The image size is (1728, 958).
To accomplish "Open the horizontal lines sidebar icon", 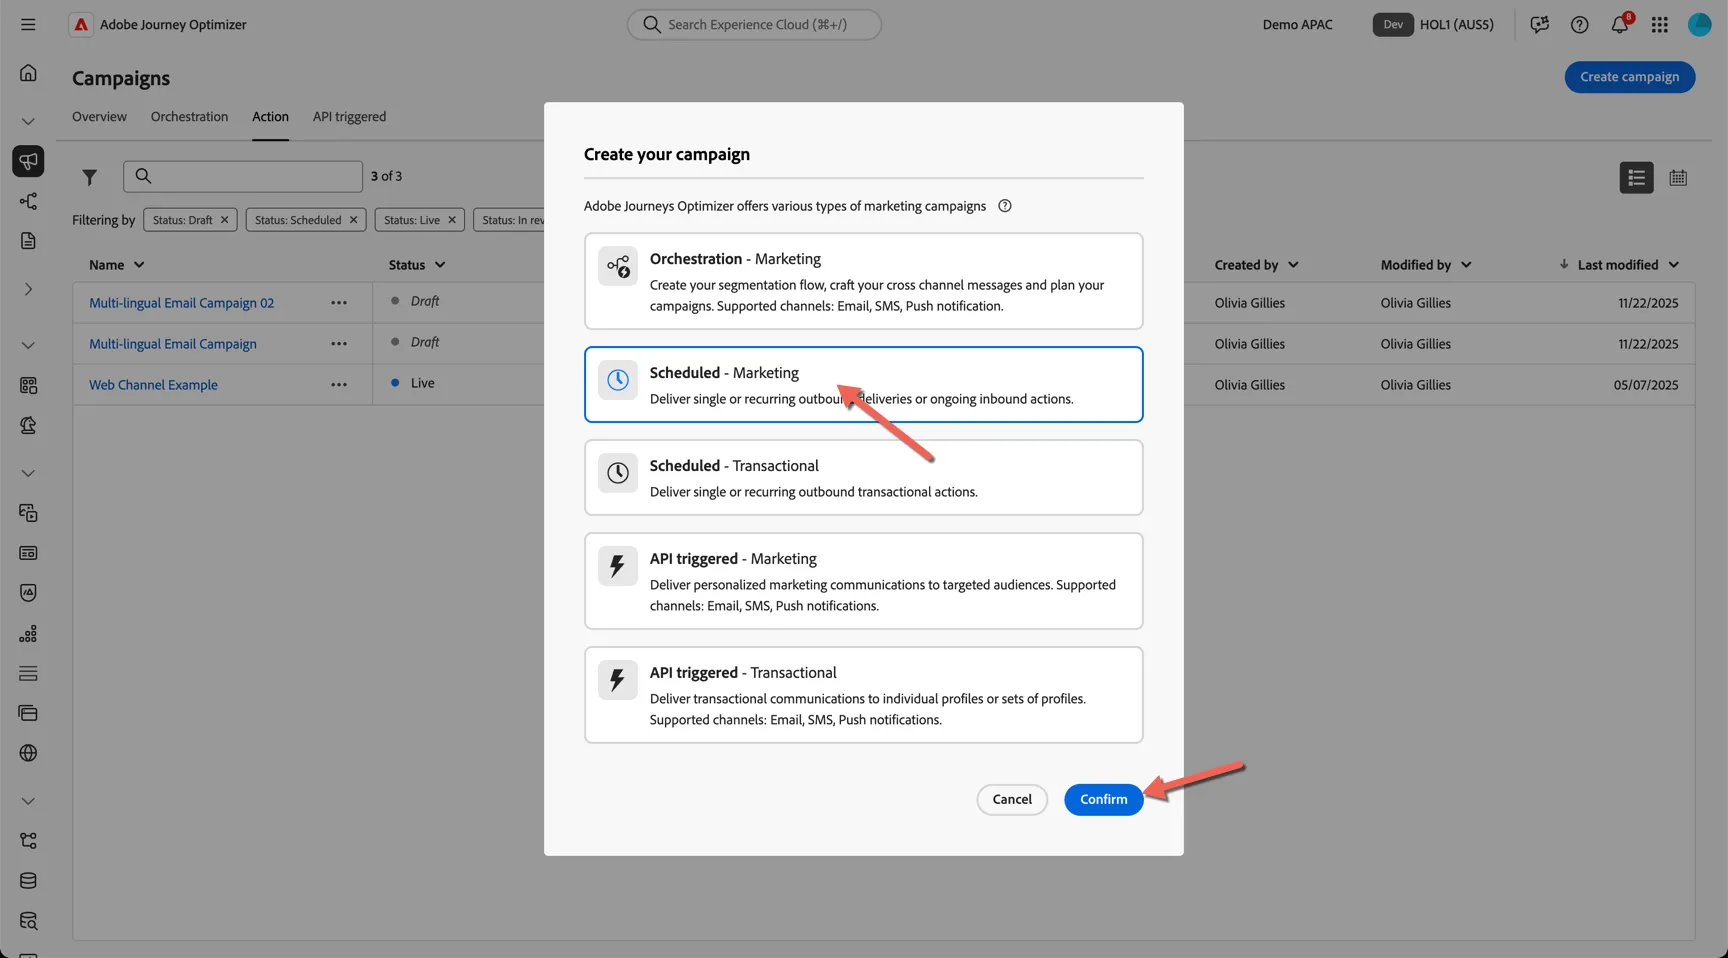I will [x=28, y=673].
